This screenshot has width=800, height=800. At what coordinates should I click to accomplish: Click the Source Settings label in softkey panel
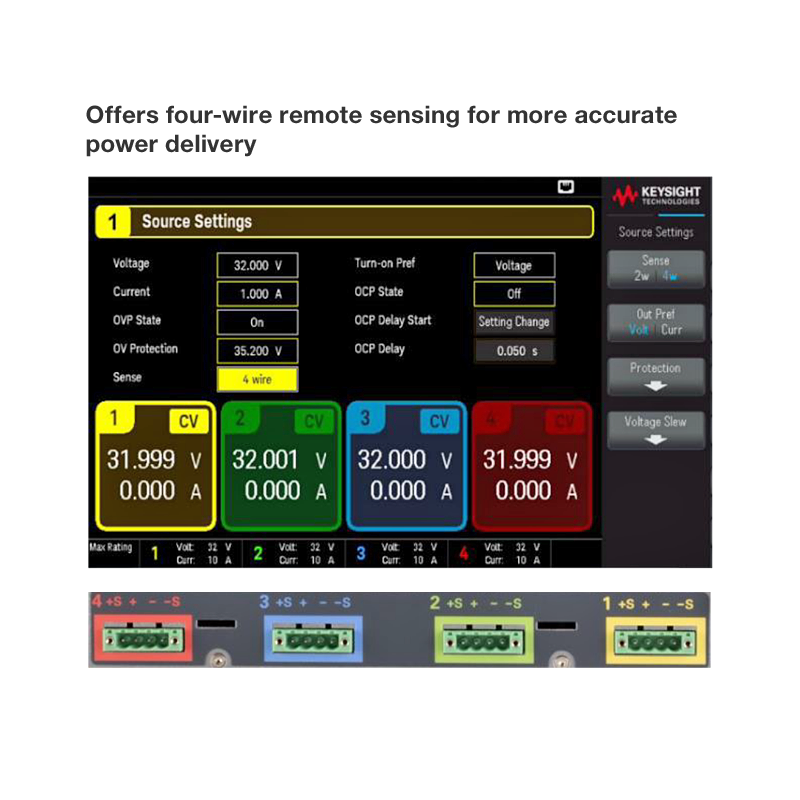coord(656,233)
